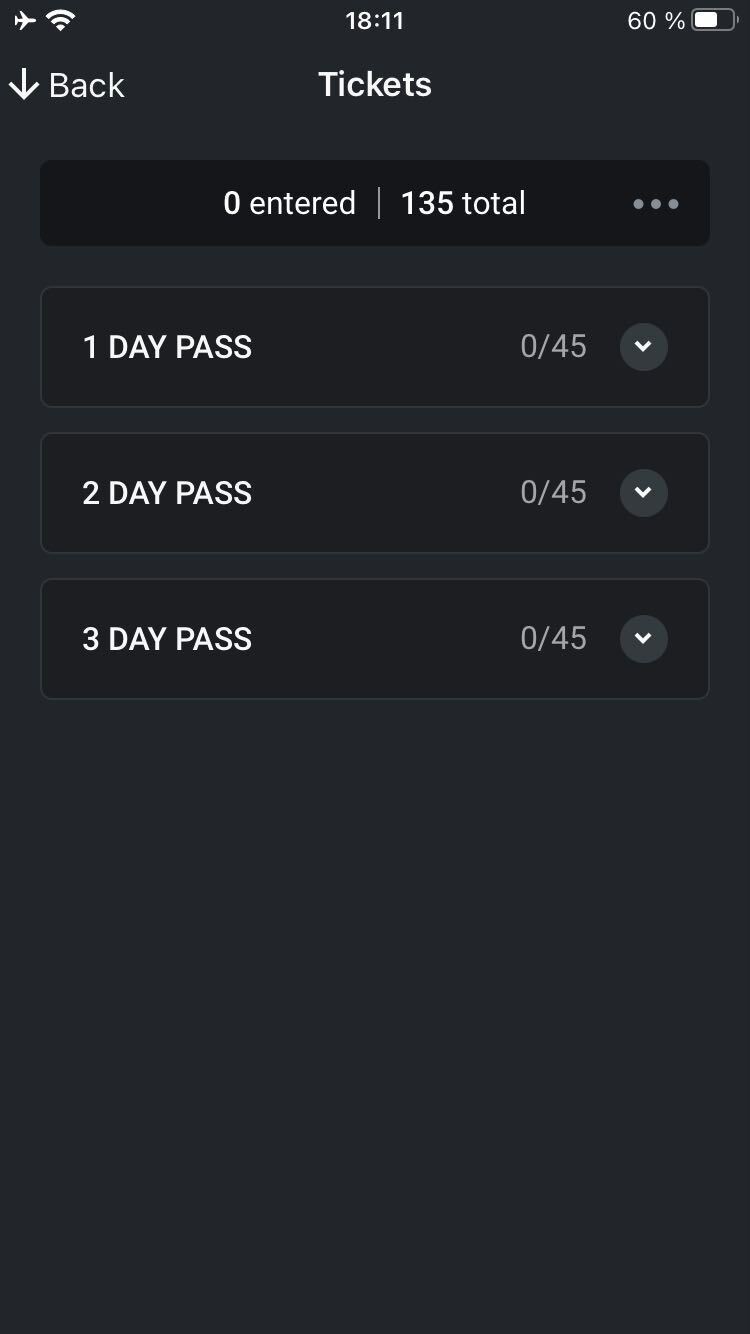Screen dimensions: 750x1334
Task: Tap the Tickets page title
Action: [x=375, y=84]
